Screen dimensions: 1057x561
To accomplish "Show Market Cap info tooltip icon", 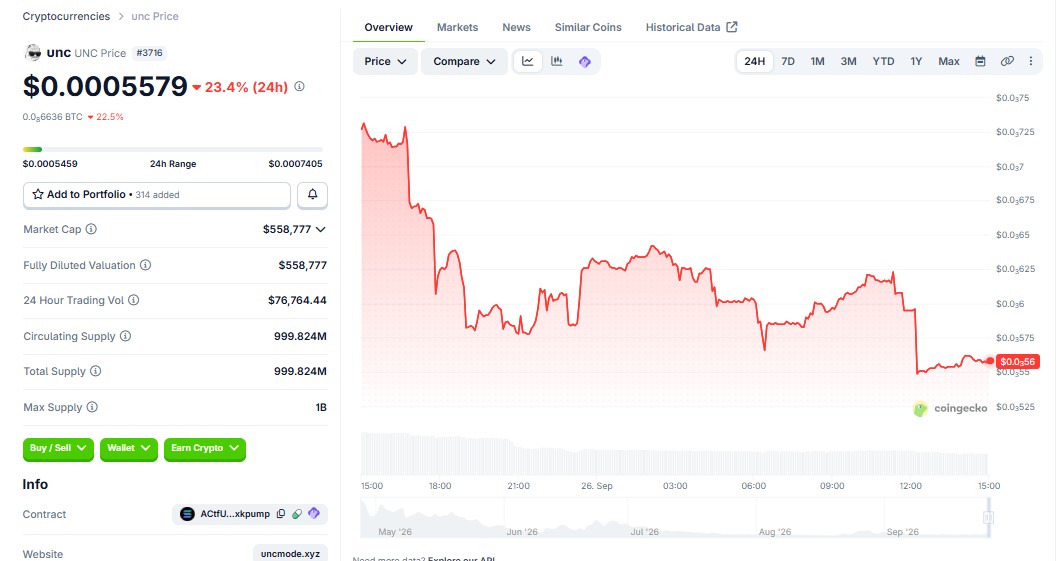I will coord(91,229).
